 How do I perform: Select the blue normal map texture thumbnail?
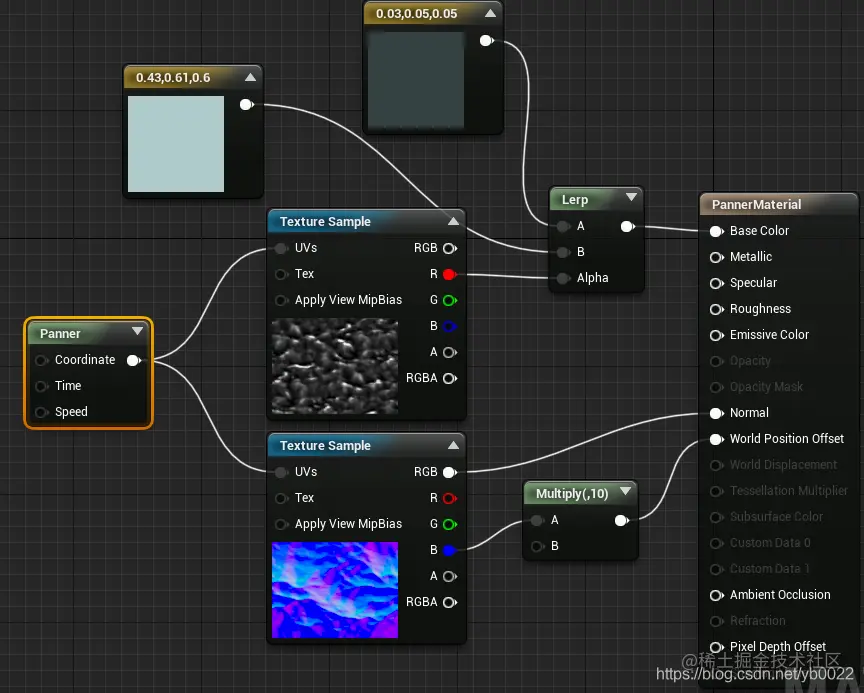coord(334,590)
